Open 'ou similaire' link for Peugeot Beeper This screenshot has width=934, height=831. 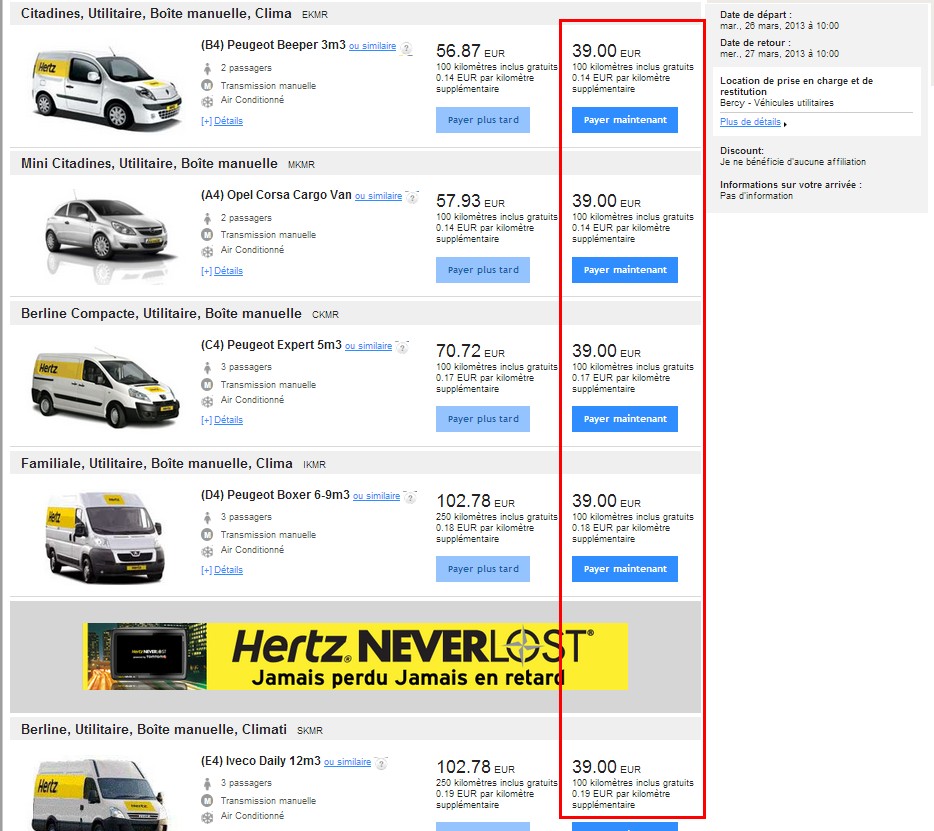(x=372, y=46)
